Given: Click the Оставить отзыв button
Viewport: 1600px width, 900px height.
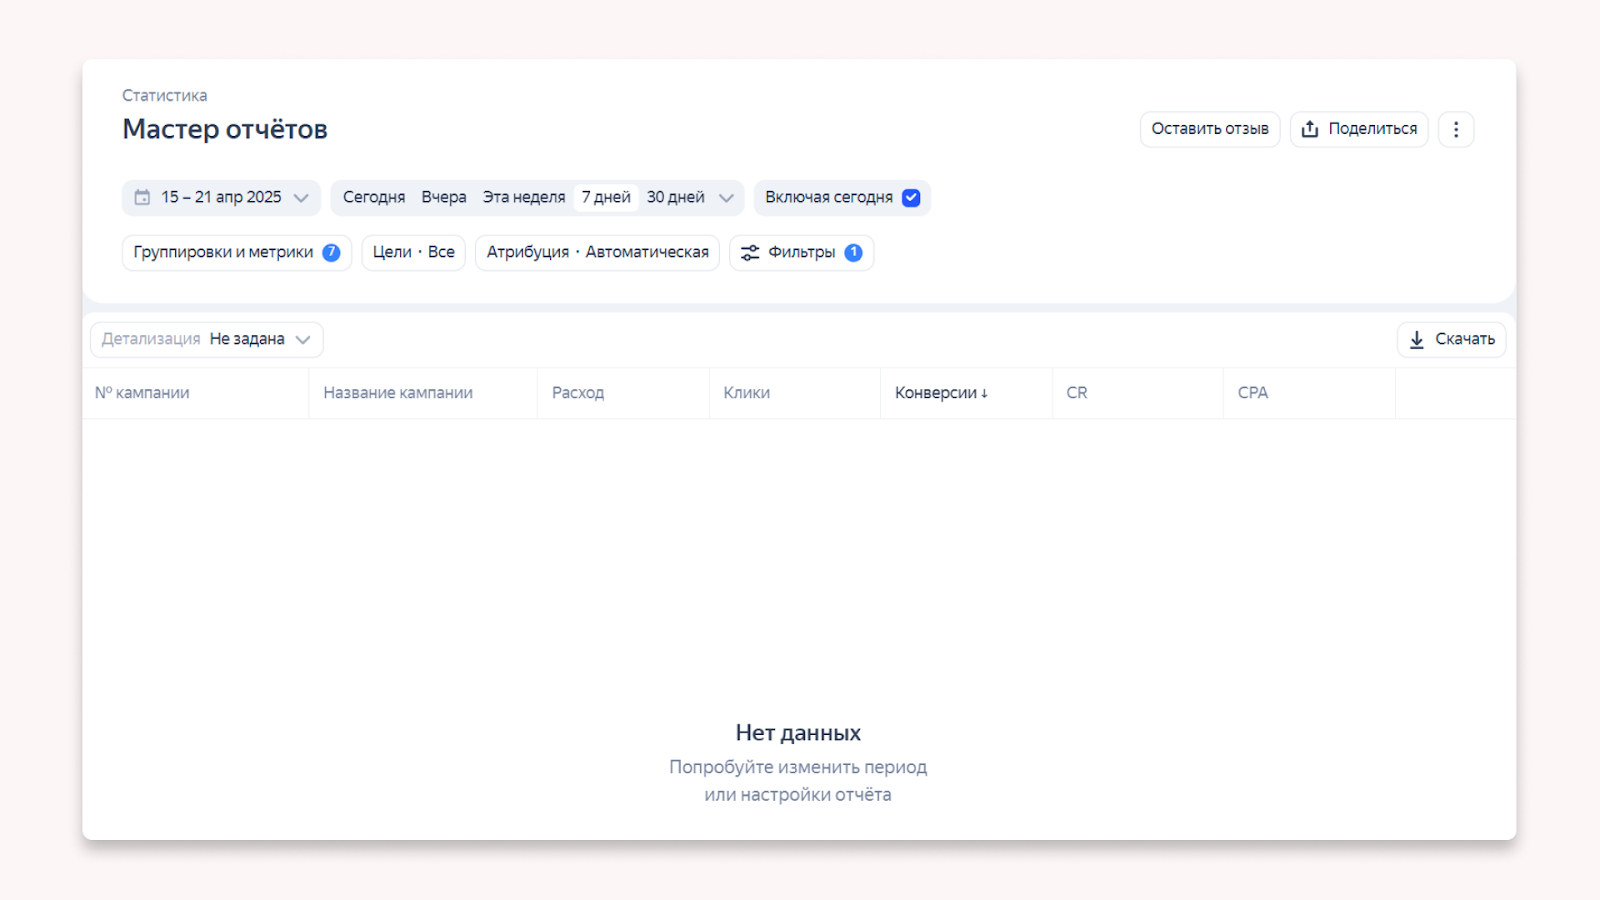Looking at the screenshot, I should 1210,129.
